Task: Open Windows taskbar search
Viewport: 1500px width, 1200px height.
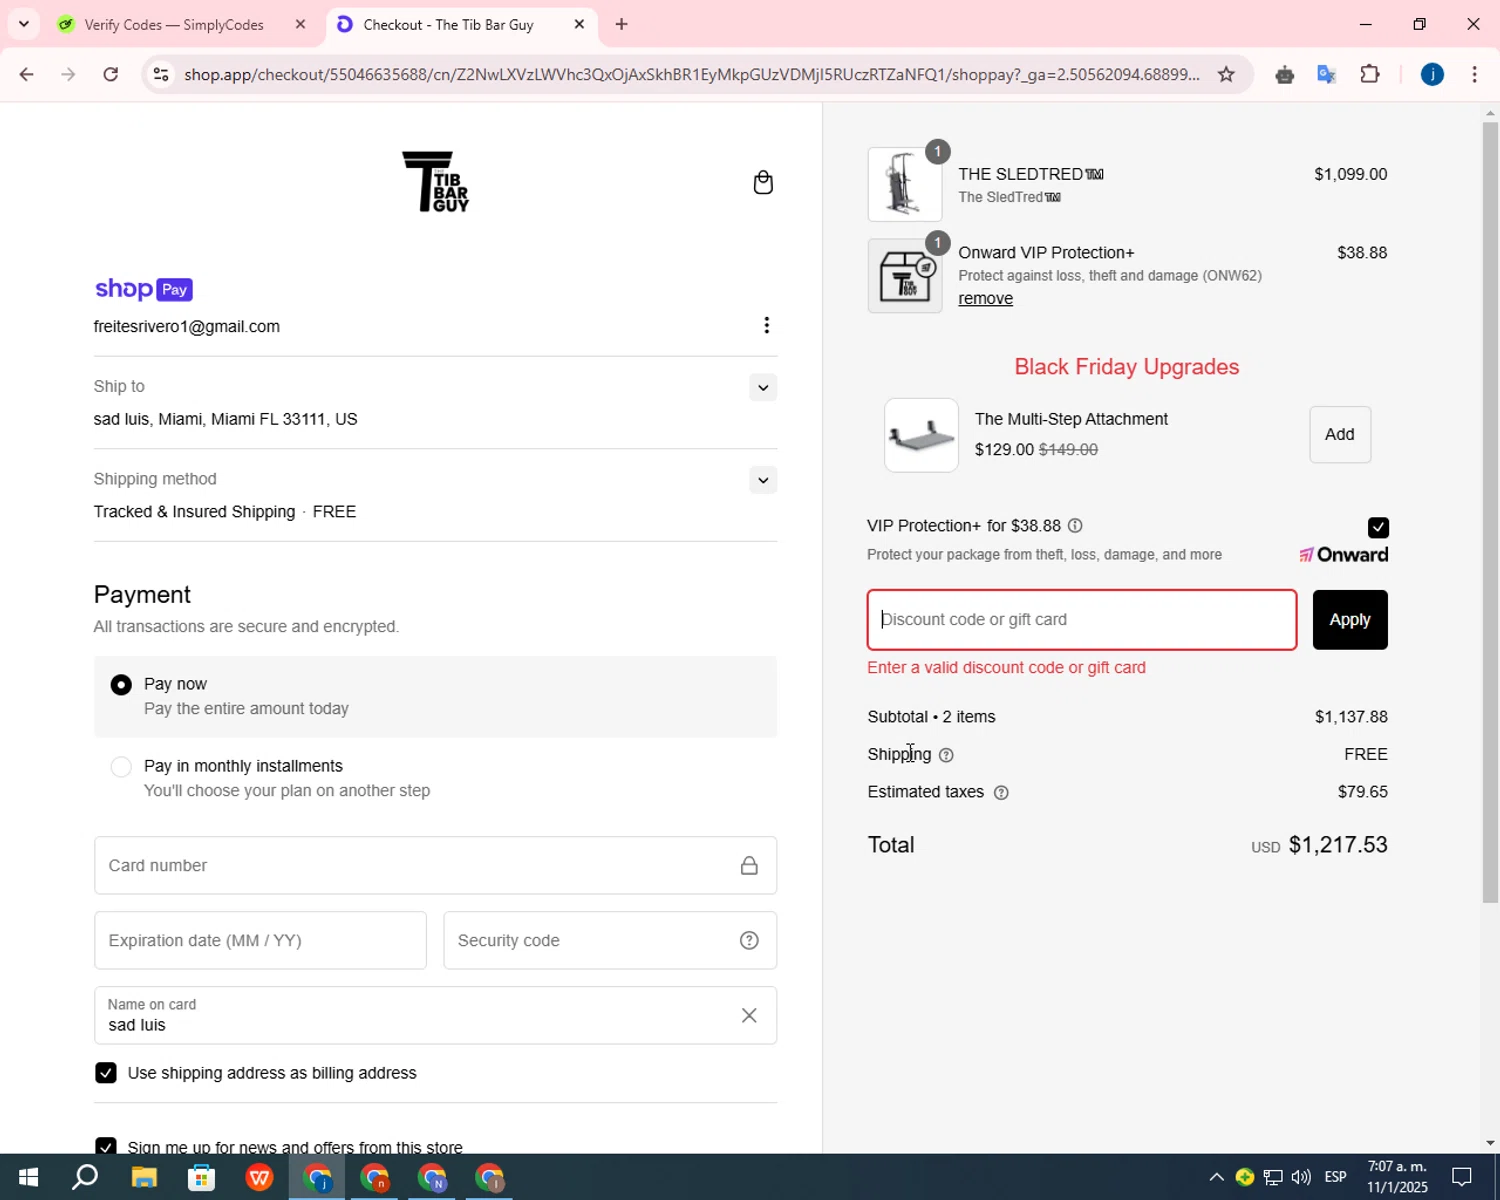Action: point(85,1177)
